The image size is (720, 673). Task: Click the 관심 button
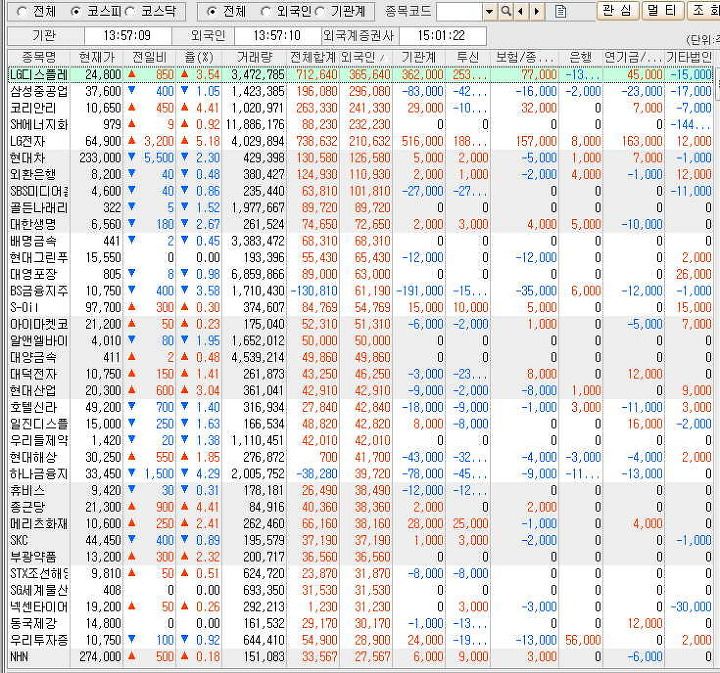pyautogui.click(x=618, y=11)
